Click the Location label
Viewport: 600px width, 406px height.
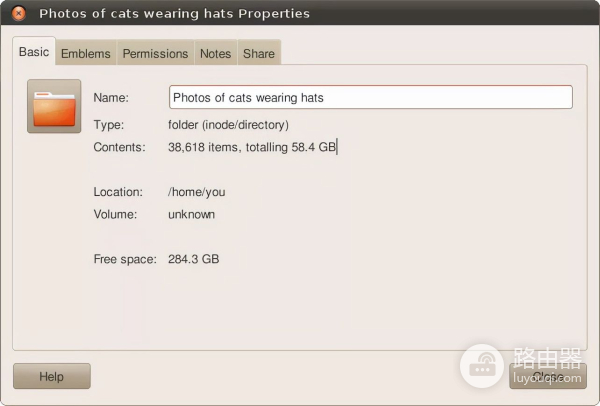pyautogui.click(x=118, y=192)
